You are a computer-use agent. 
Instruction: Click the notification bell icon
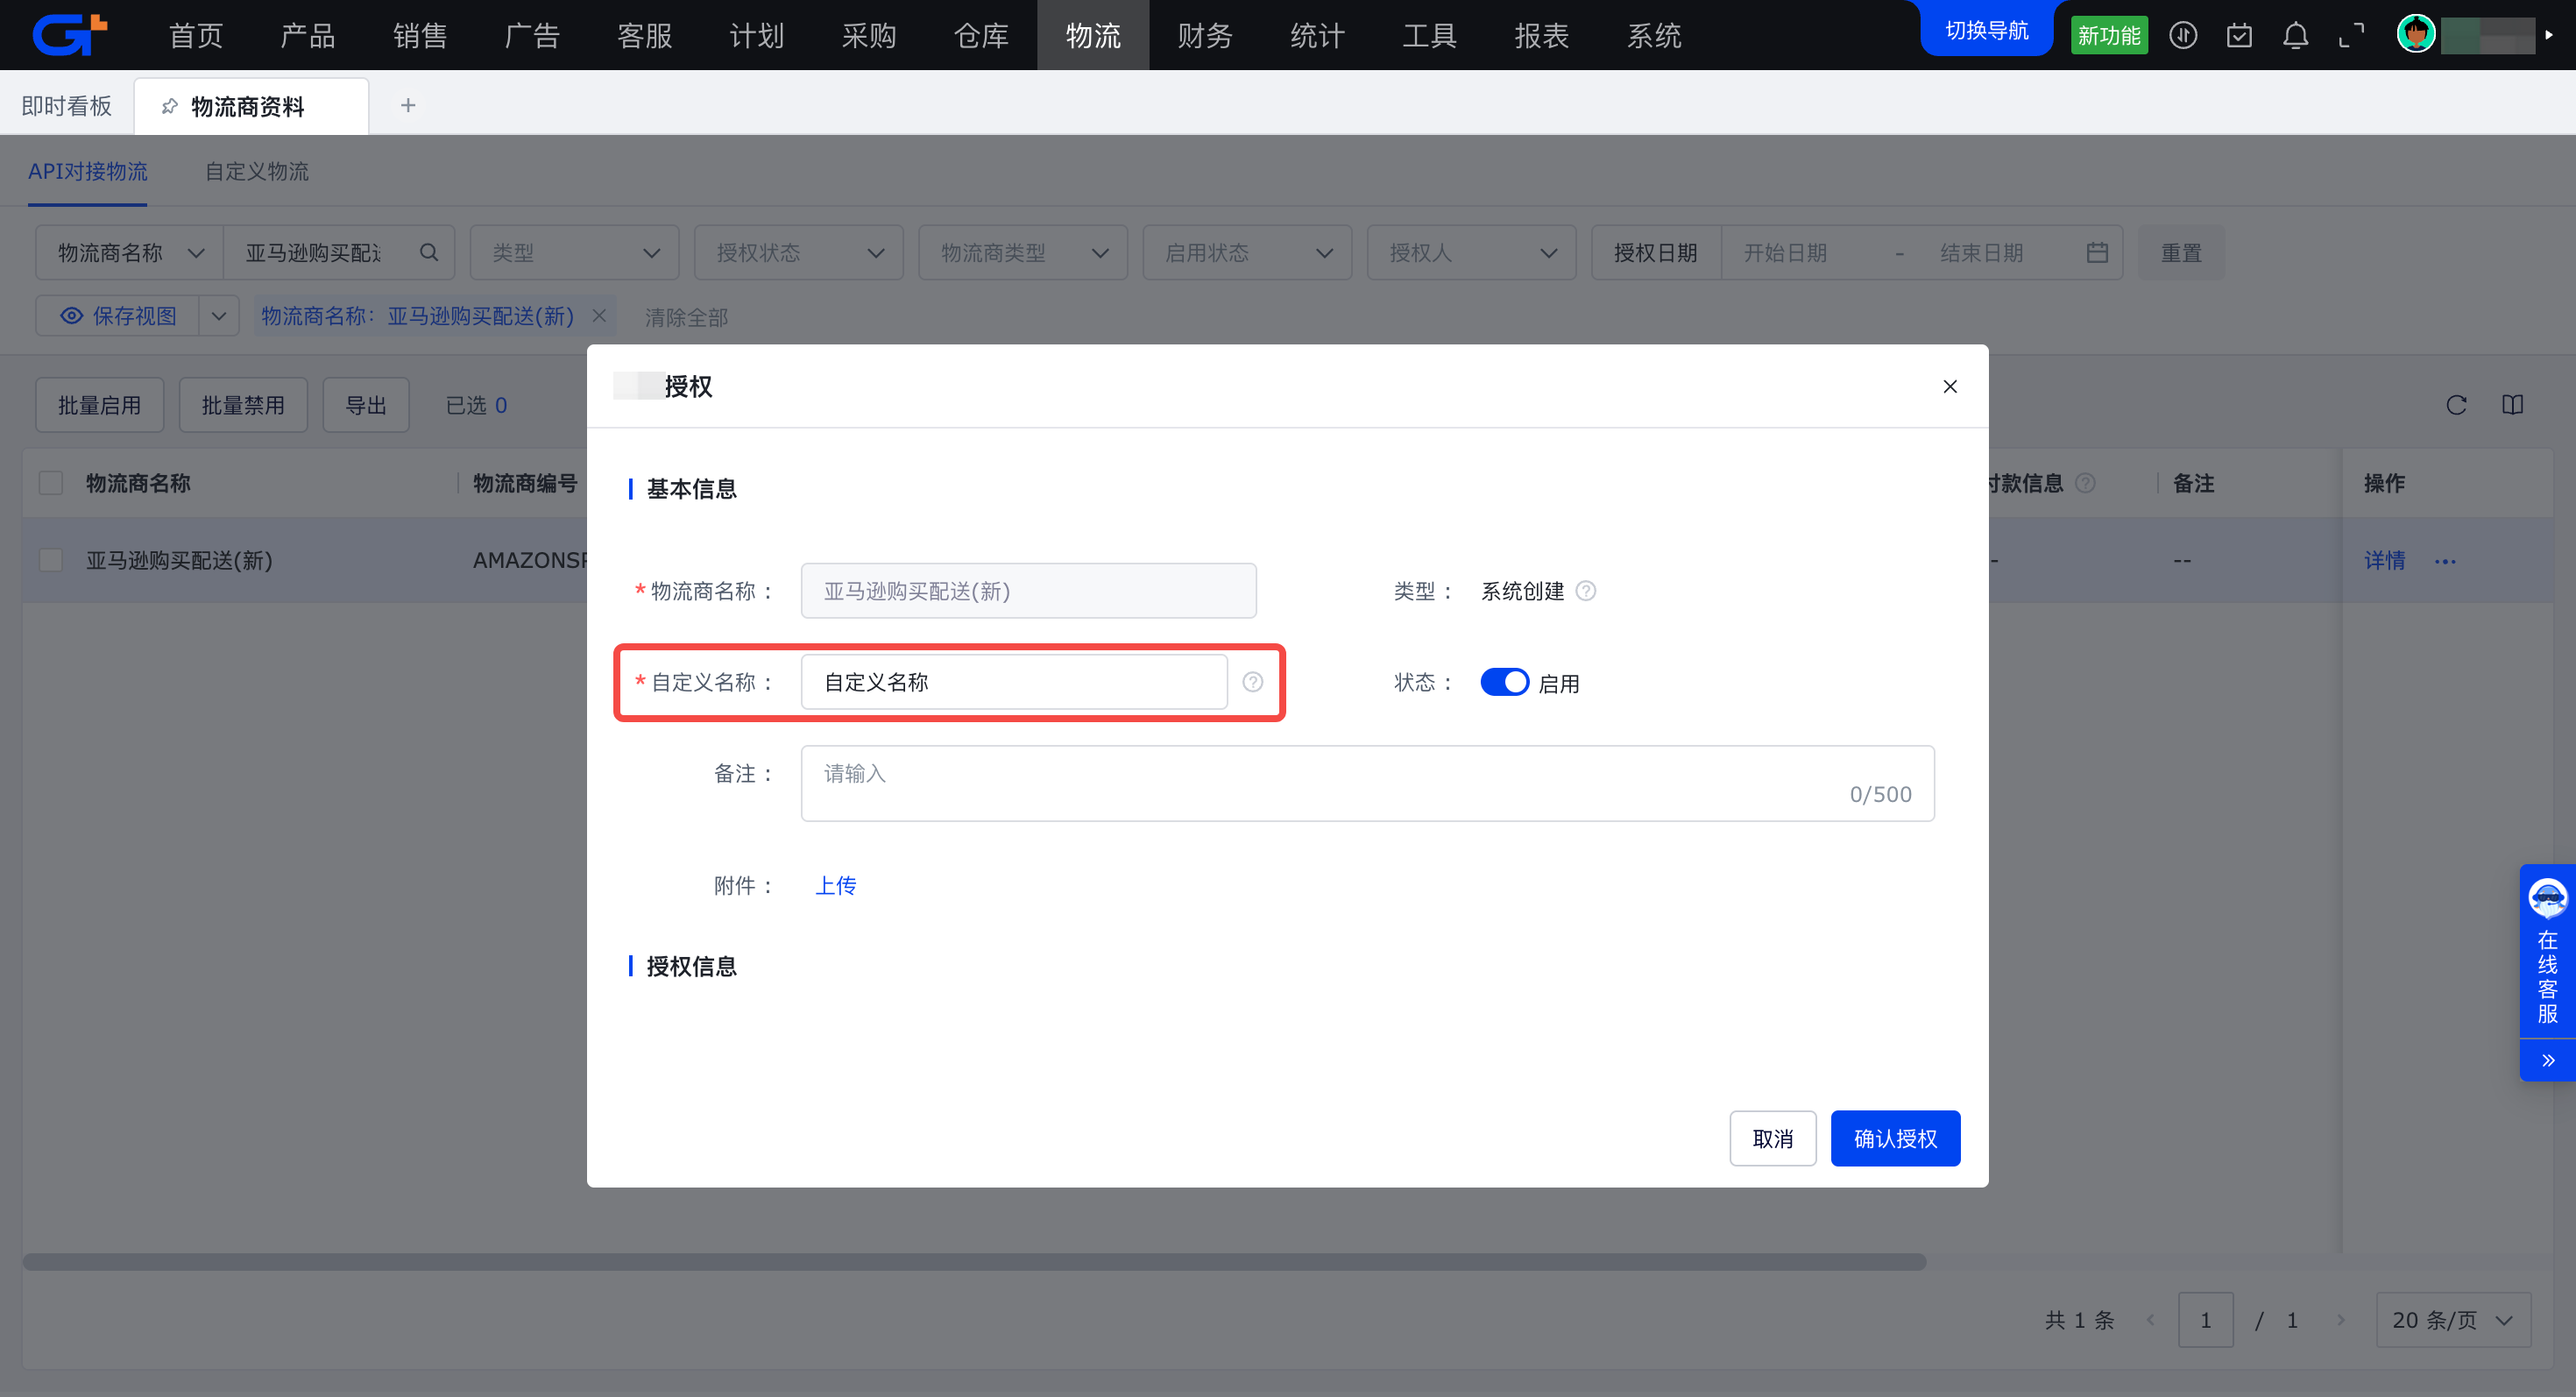tap(2295, 36)
